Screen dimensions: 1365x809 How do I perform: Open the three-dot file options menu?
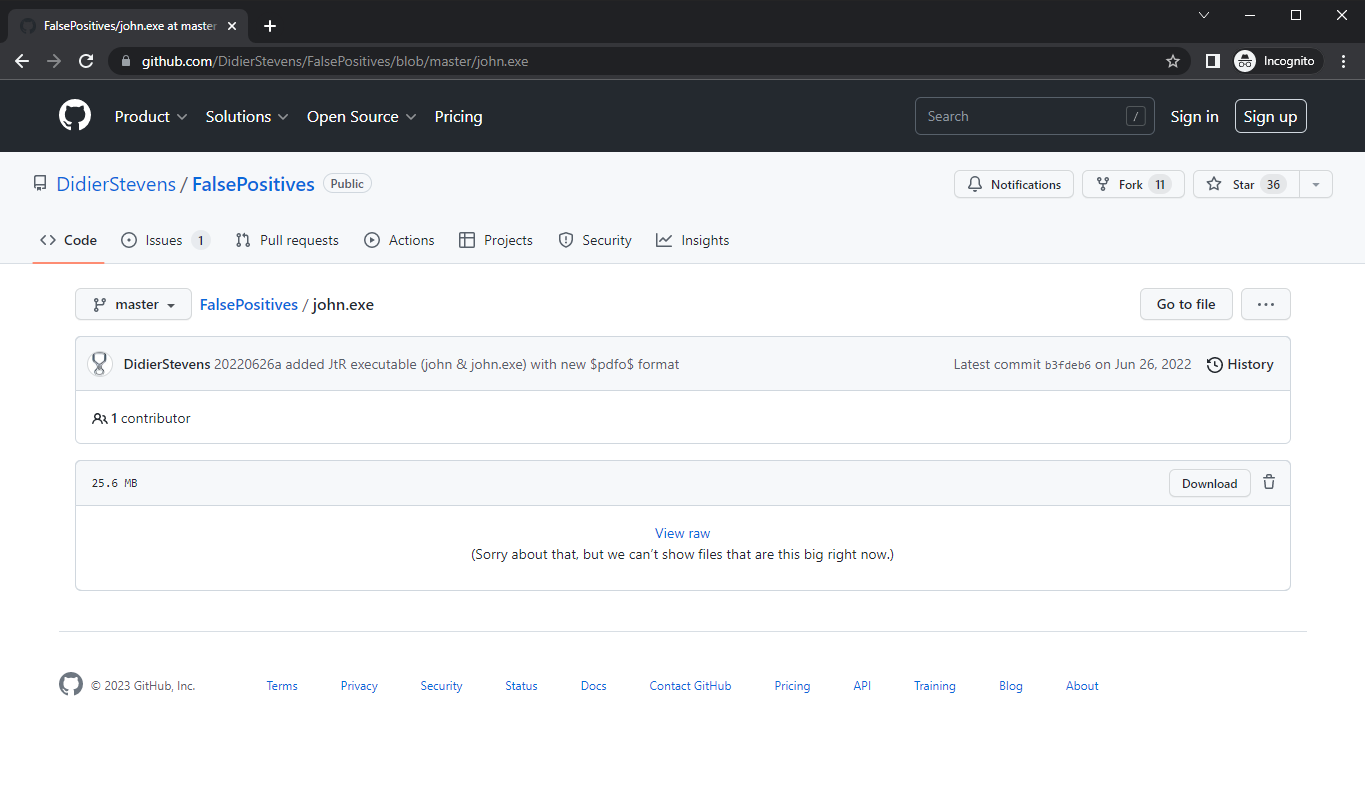point(1265,304)
